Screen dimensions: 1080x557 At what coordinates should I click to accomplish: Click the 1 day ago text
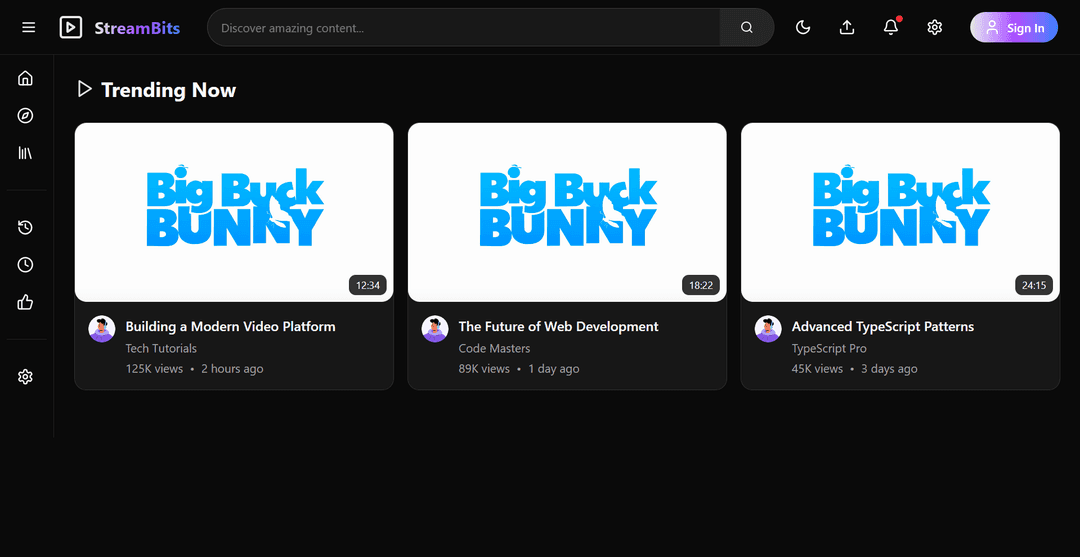[554, 369]
